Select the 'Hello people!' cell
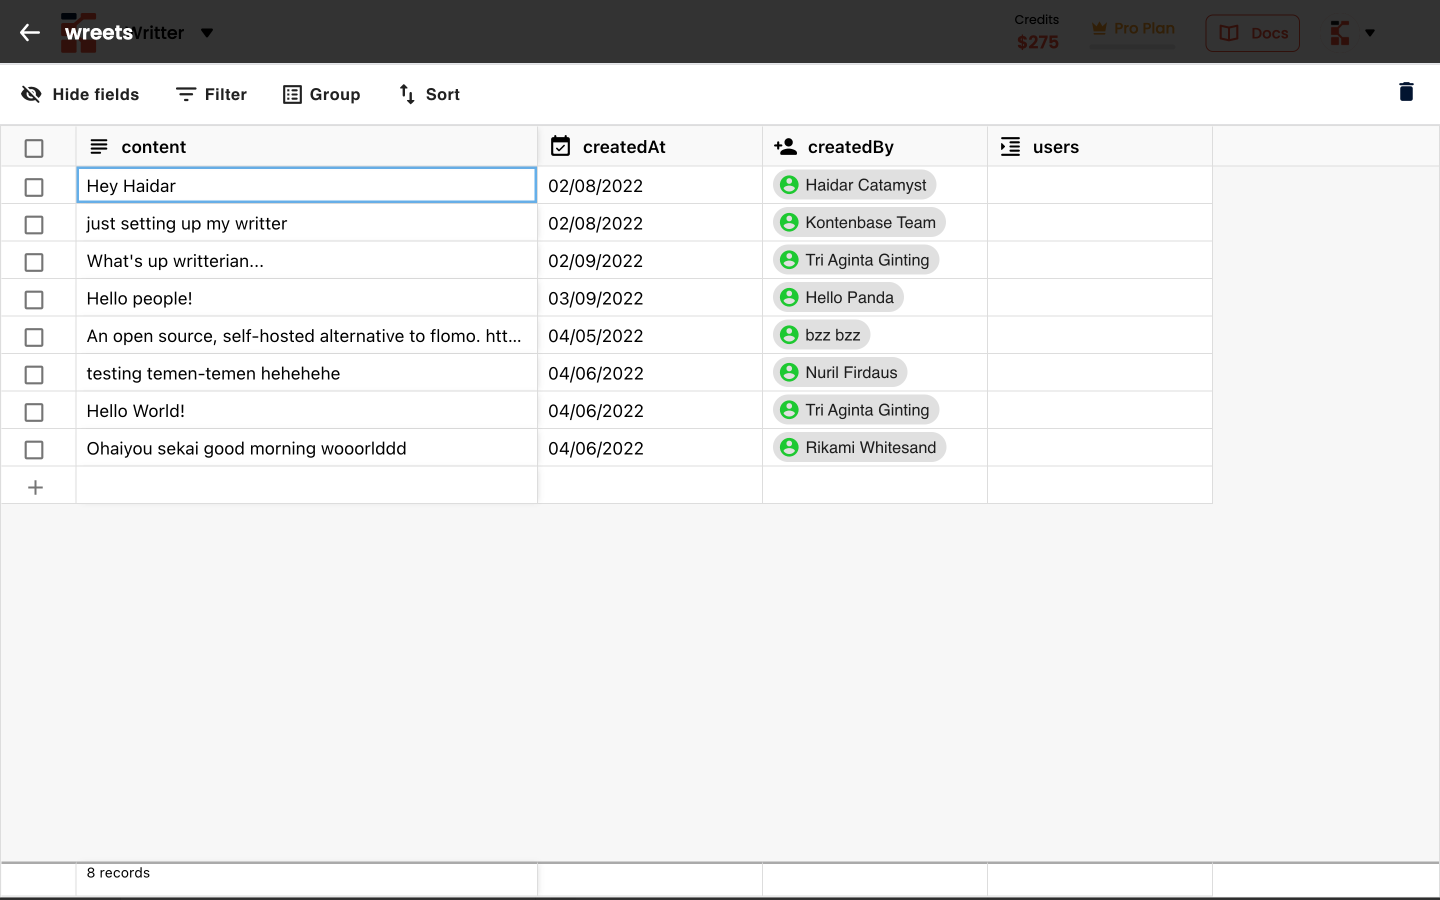The height and width of the screenshot is (900, 1440). 307,298
